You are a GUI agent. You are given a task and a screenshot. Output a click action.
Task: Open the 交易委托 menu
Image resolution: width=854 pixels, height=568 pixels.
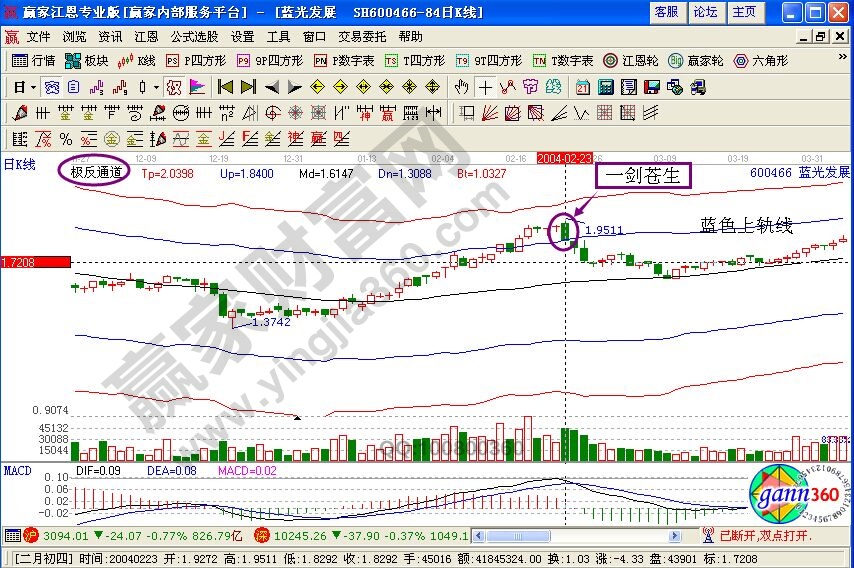click(x=362, y=36)
